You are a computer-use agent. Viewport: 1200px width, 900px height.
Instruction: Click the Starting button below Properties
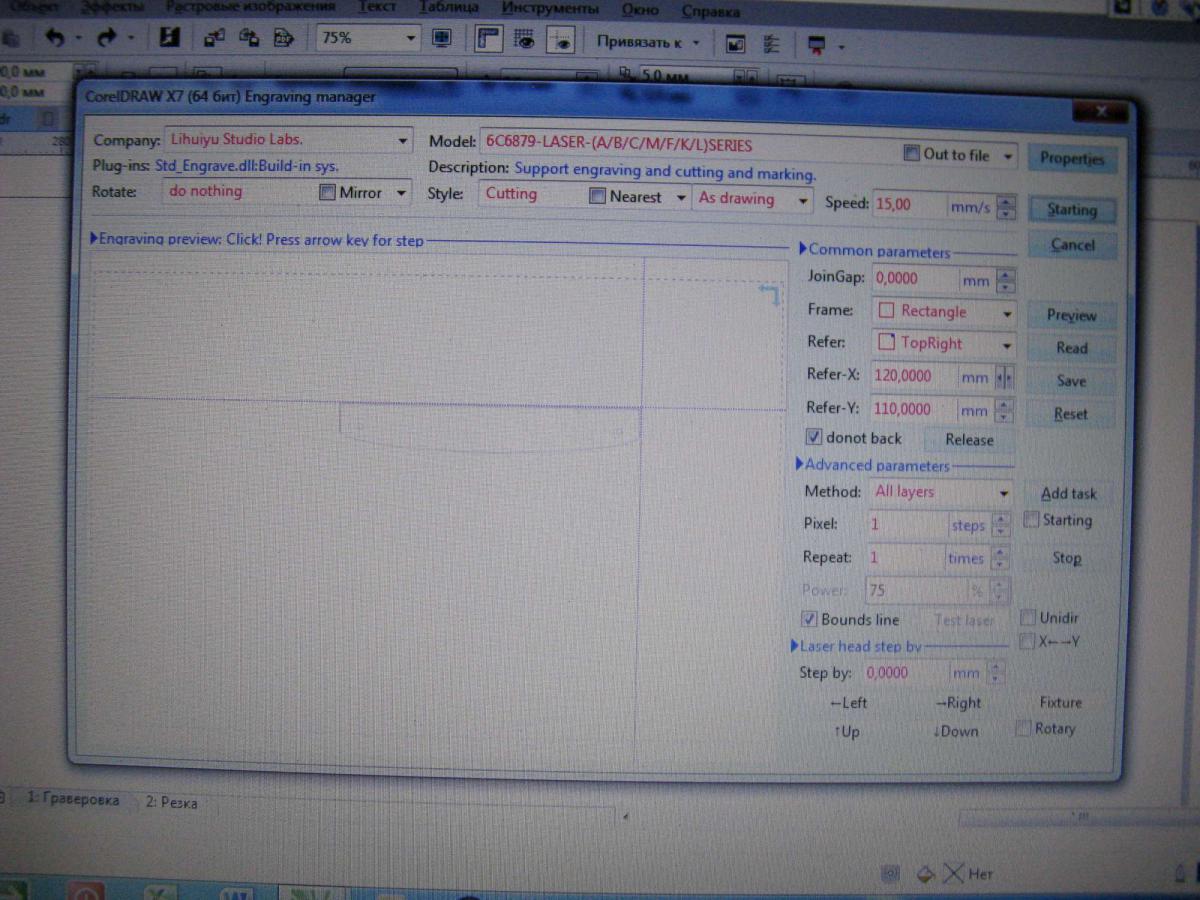[x=1072, y=210]
